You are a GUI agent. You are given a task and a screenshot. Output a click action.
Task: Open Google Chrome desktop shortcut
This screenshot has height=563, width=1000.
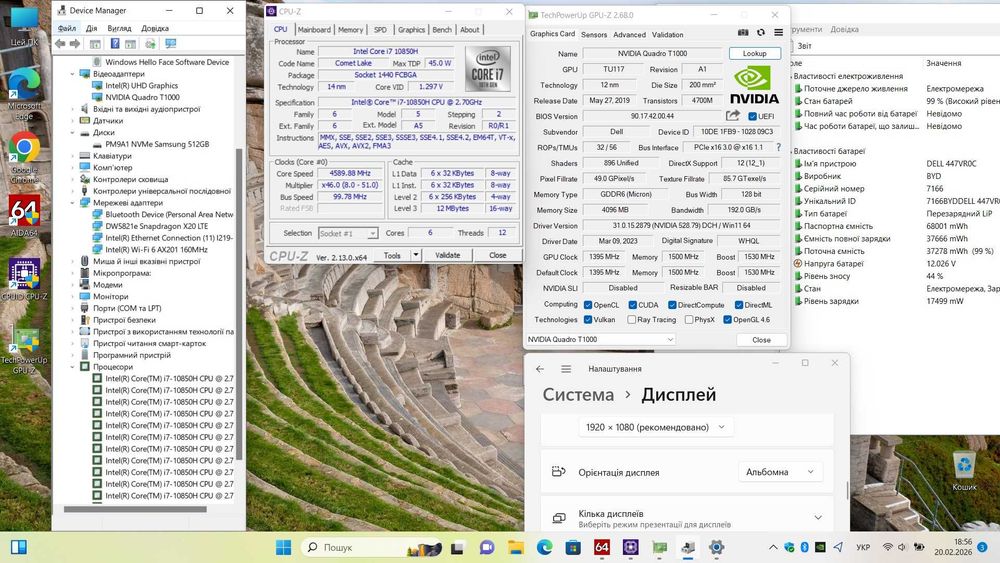coord(24,157)
